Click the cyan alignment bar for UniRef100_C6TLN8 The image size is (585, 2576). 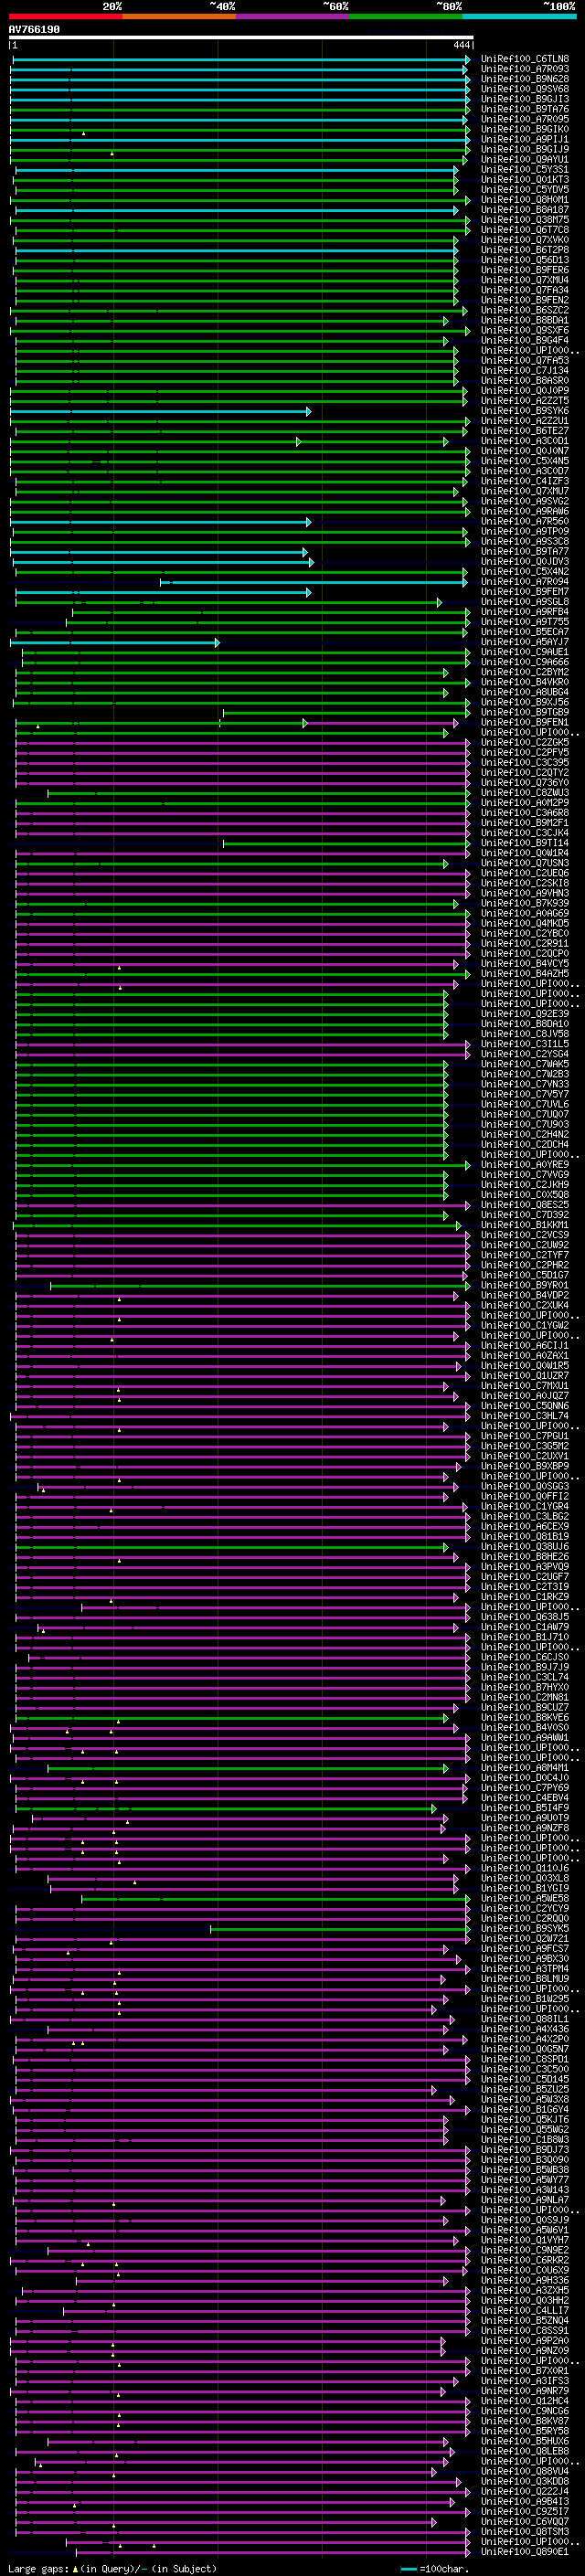pos(240,60)
